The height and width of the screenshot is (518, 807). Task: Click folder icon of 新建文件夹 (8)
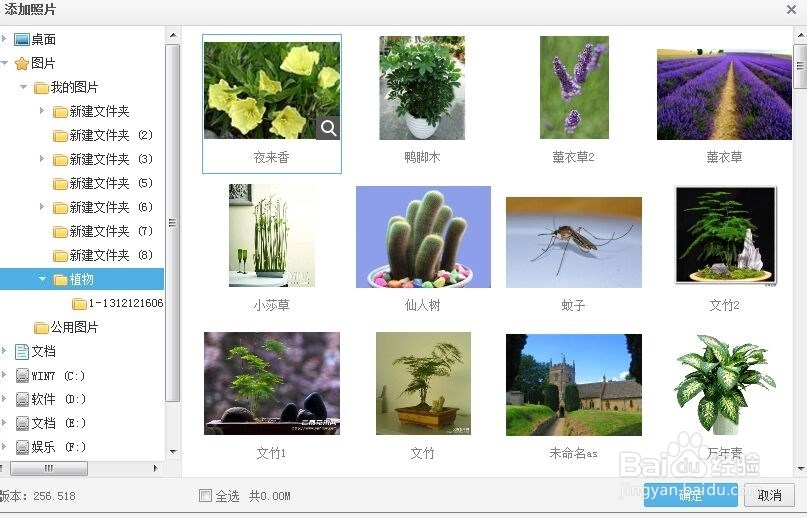pos(60,255)
